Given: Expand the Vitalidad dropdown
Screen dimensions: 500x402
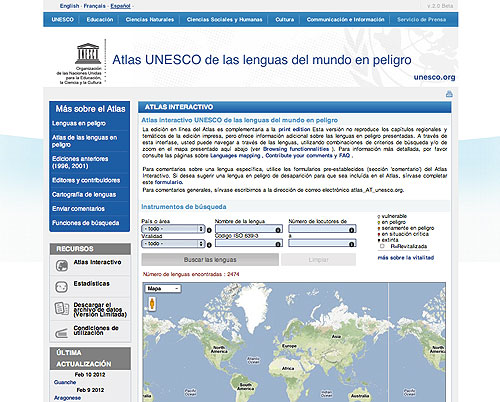Looking at the screenshot, I should [173, 244].
